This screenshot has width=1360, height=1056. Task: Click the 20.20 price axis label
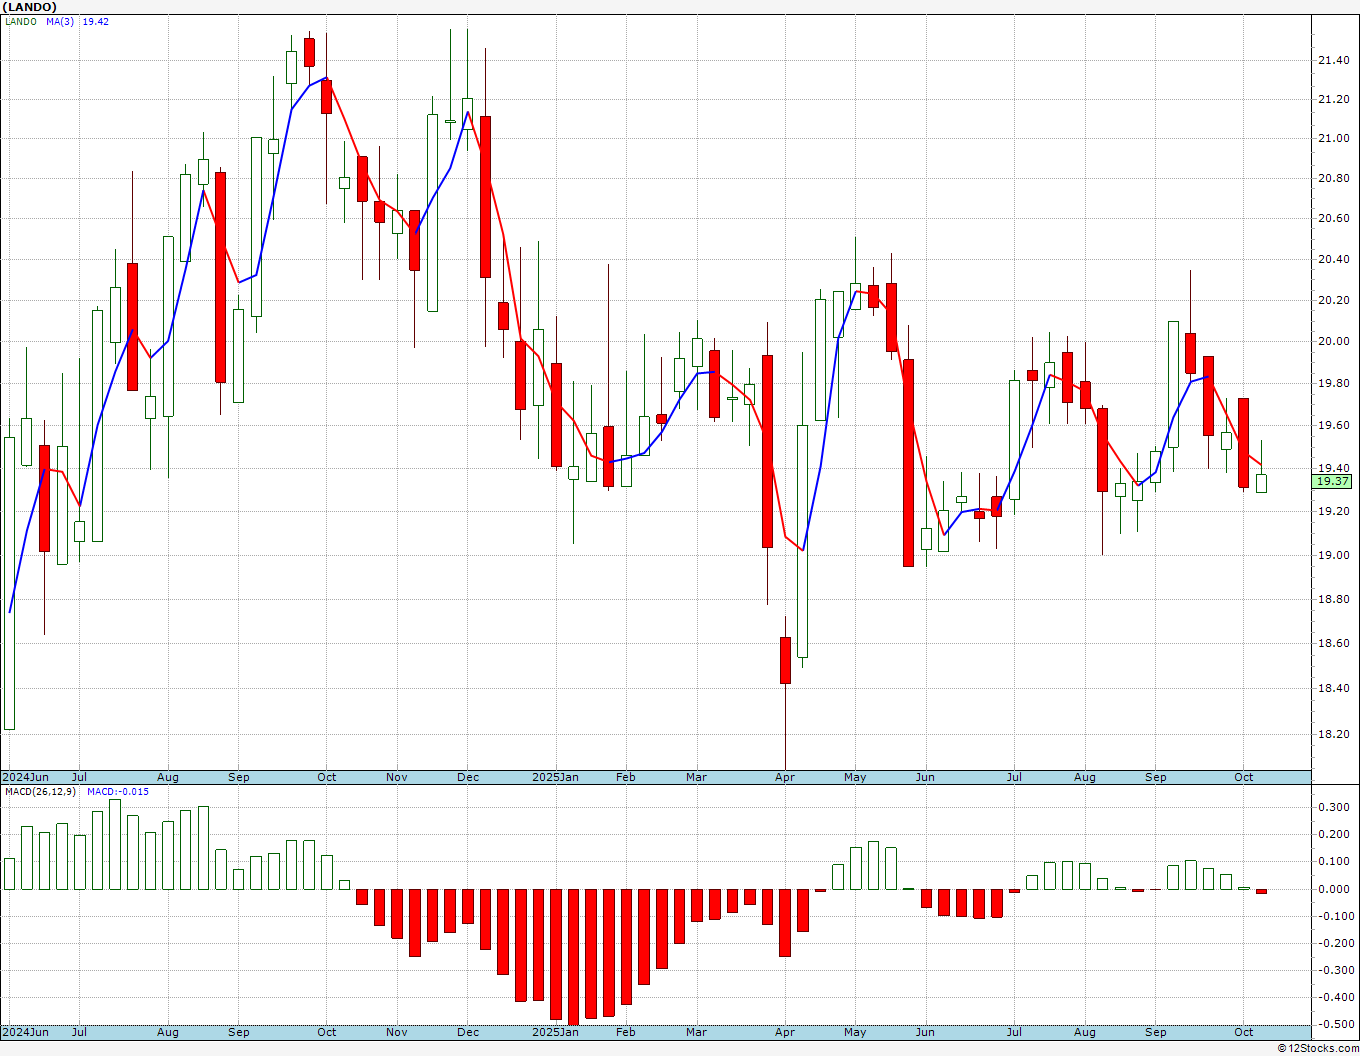coord(1332,300)
